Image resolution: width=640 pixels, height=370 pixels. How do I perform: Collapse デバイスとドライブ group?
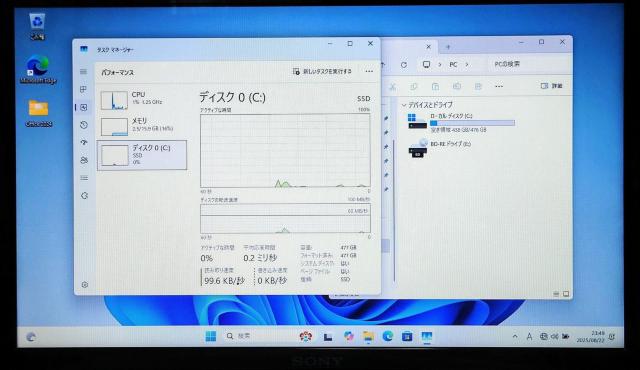coord(404,105)
